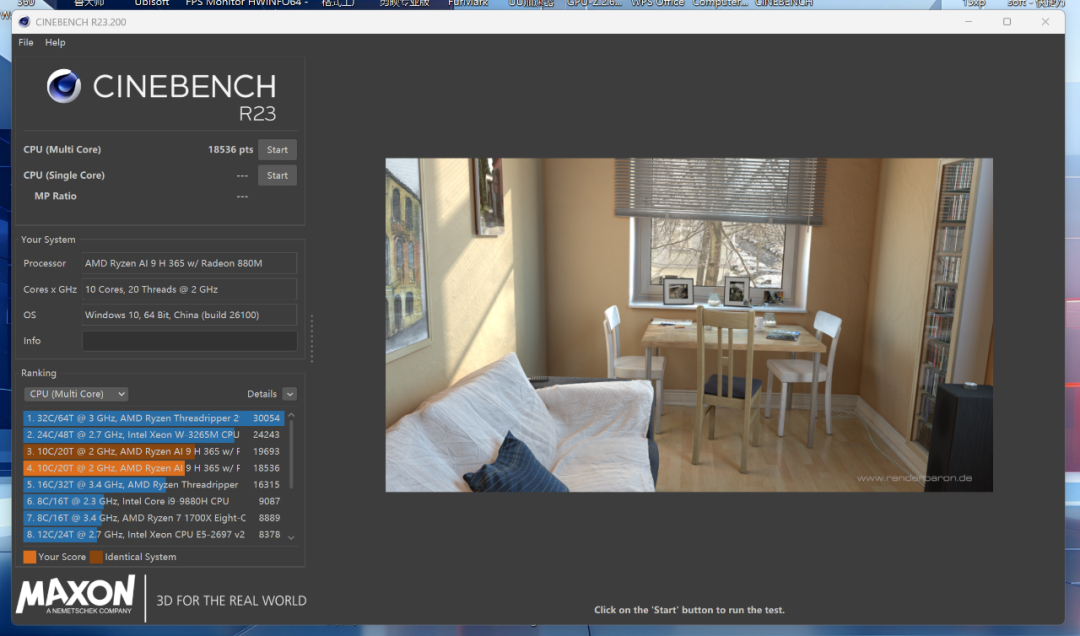This screenshot has height=636, width=1080.
Task: Click into the empty Info field
Action: click(189, 340)
